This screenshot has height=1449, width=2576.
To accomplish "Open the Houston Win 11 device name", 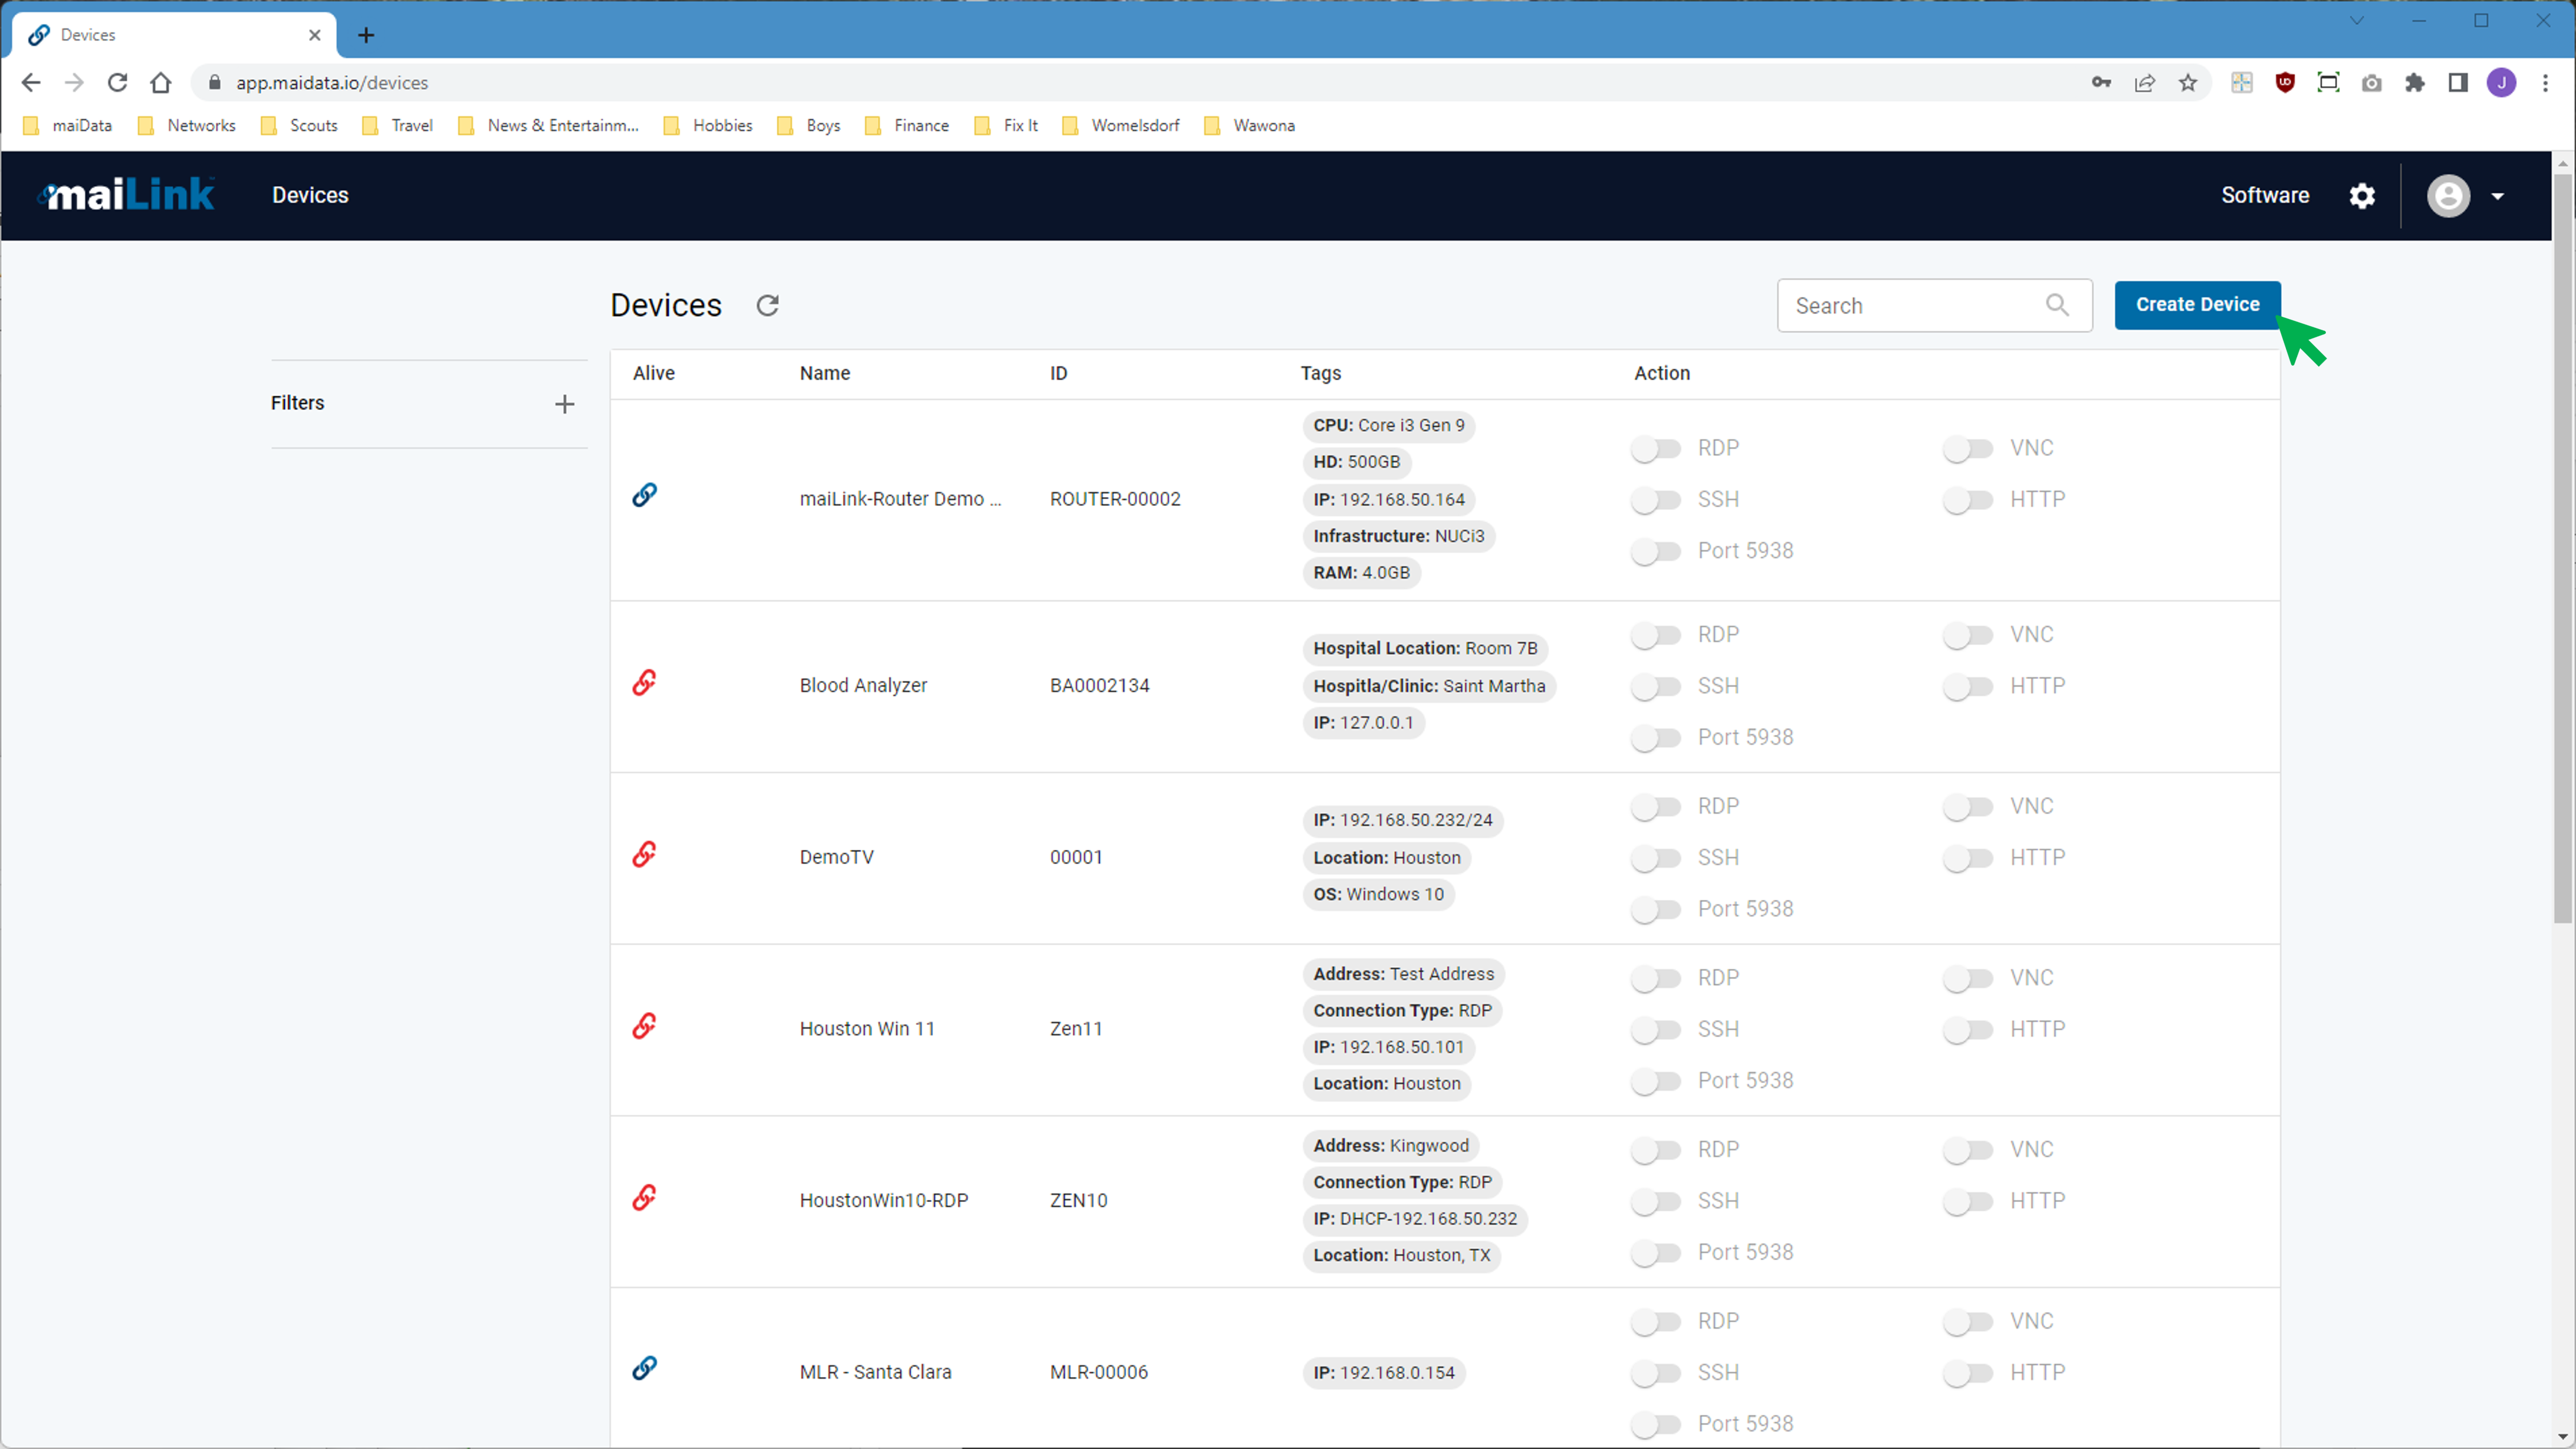I will (867, 1029).
